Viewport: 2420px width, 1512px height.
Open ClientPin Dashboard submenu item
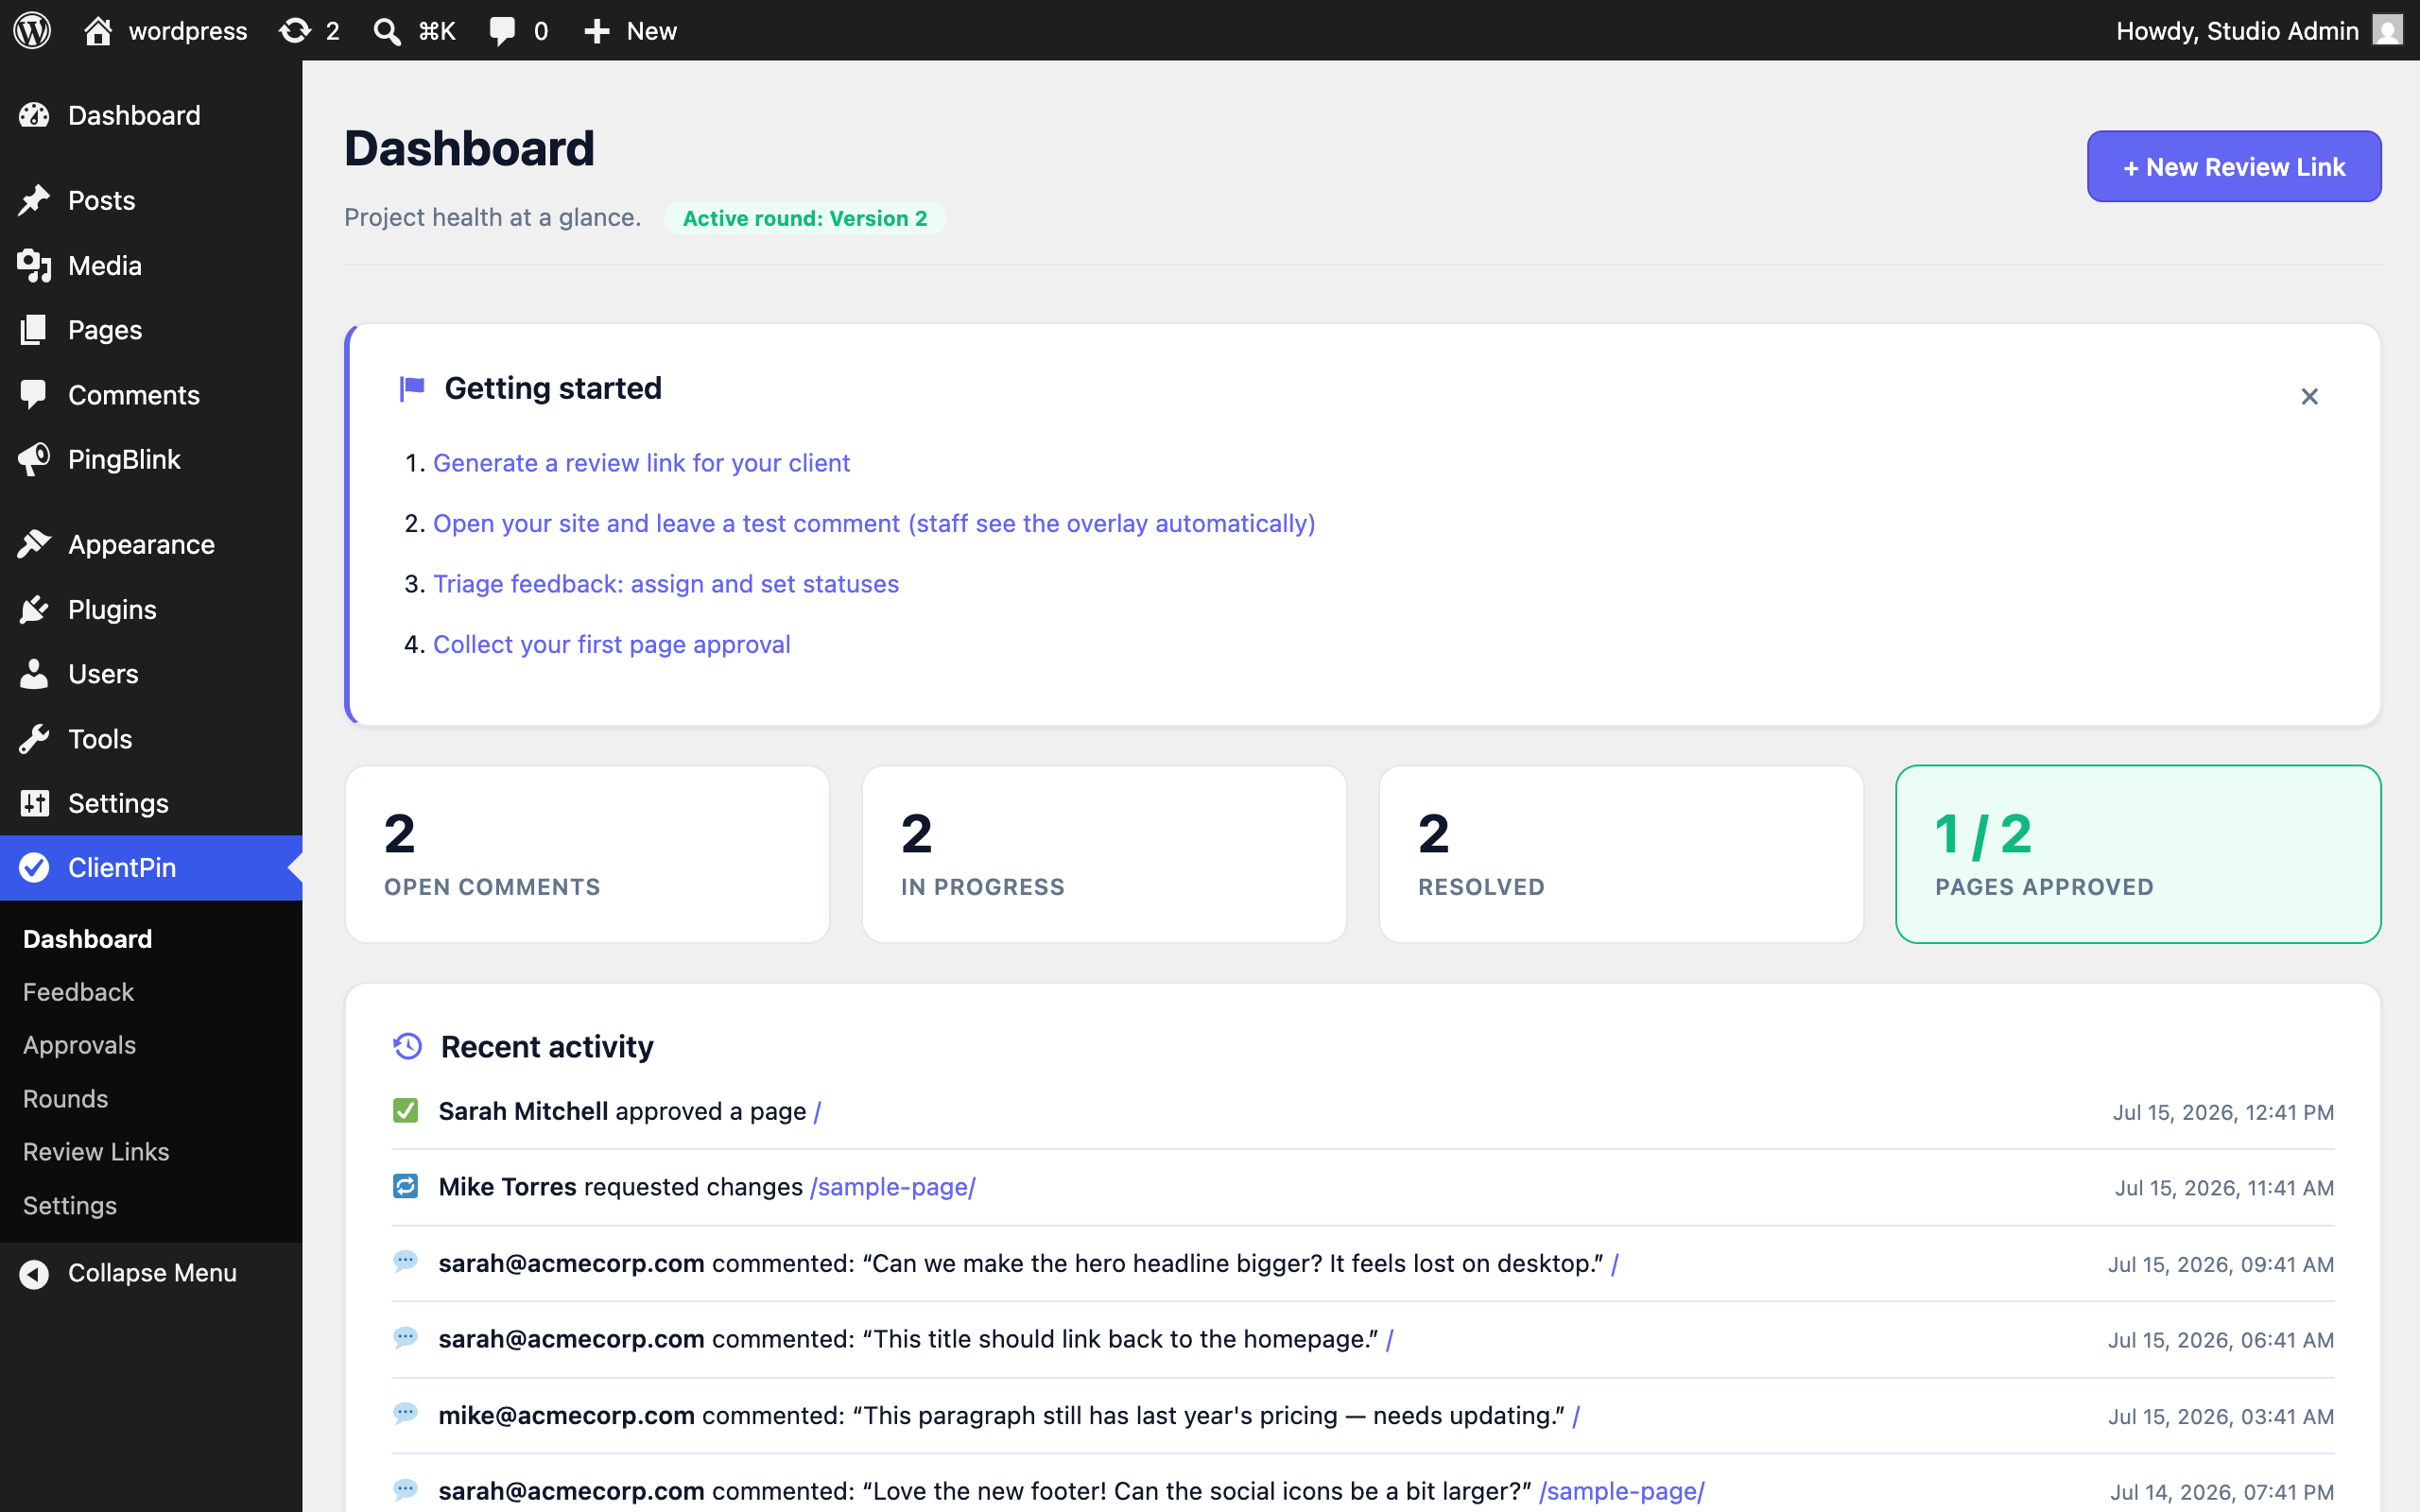tap(87, 939)
